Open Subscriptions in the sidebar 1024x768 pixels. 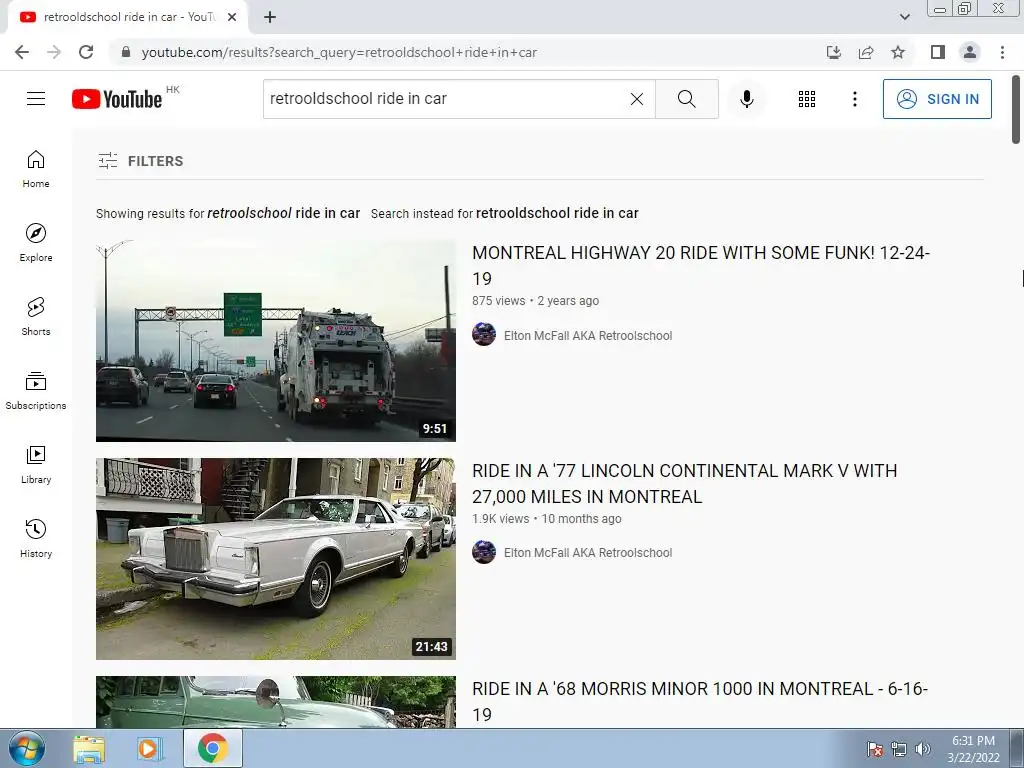(36, 390)
